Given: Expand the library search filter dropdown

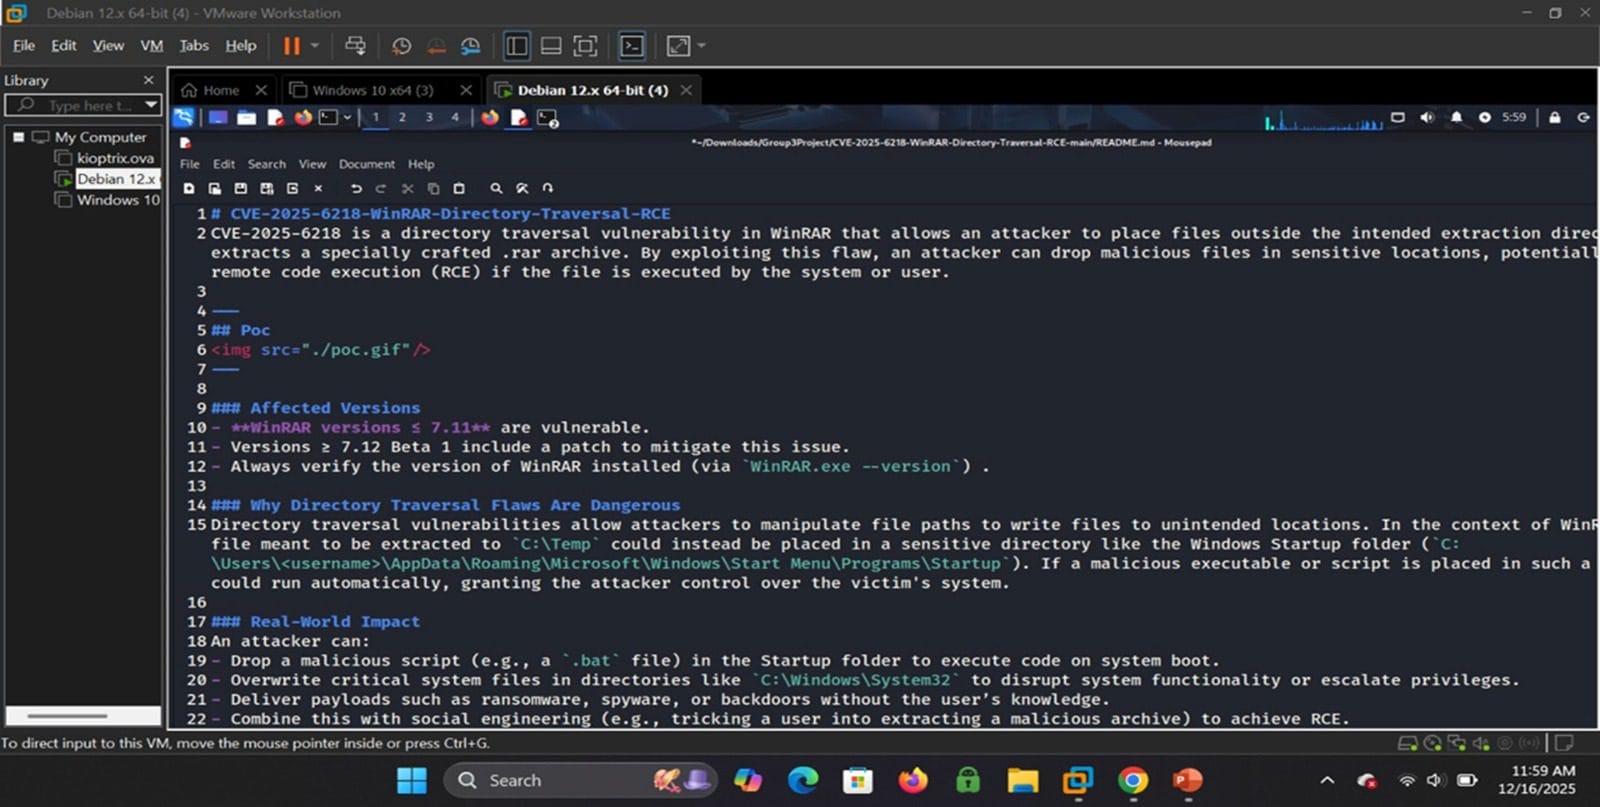Looking at the screenshot, I should (151, 105).
